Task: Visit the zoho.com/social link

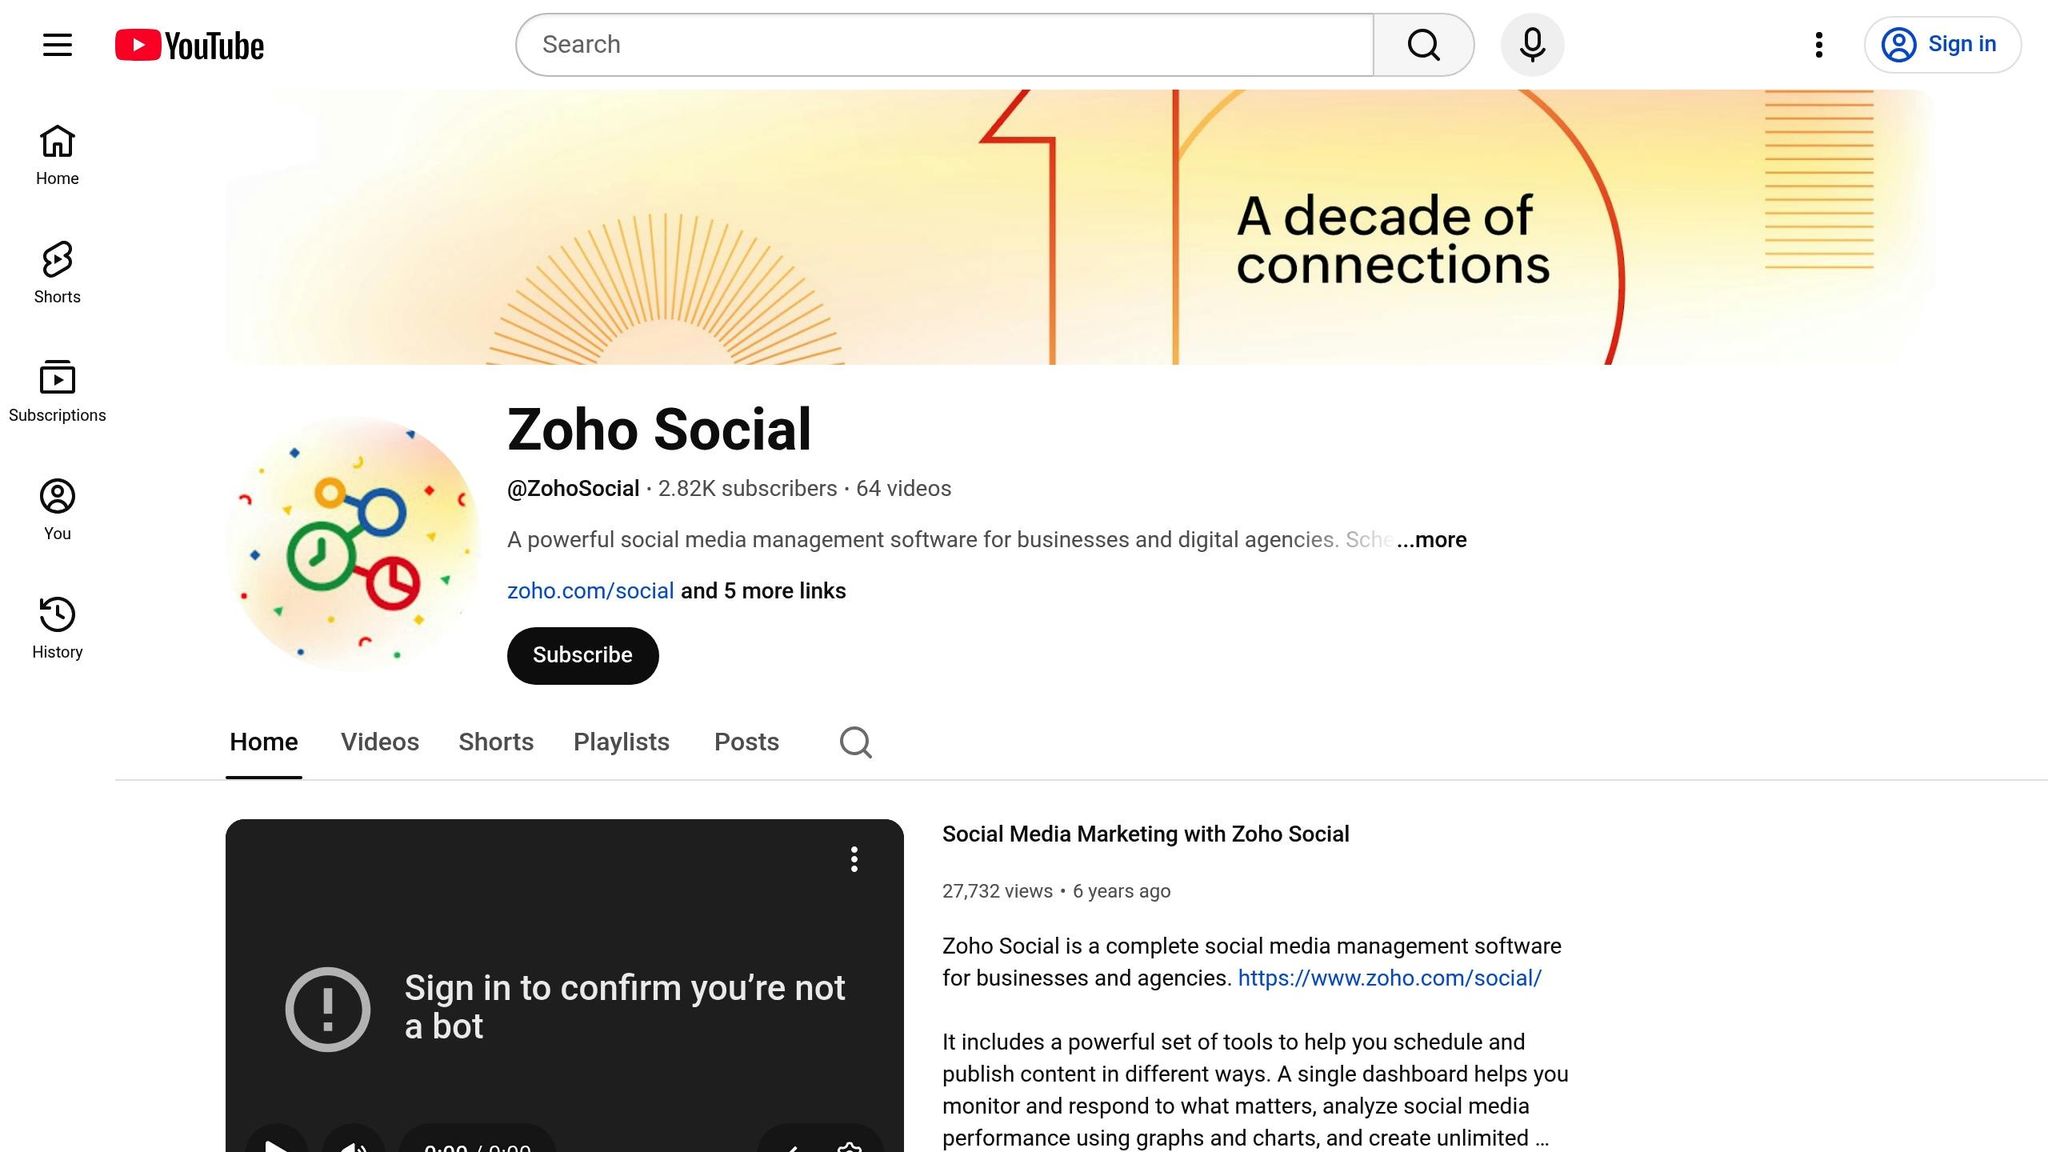Action: coord(589,591)
